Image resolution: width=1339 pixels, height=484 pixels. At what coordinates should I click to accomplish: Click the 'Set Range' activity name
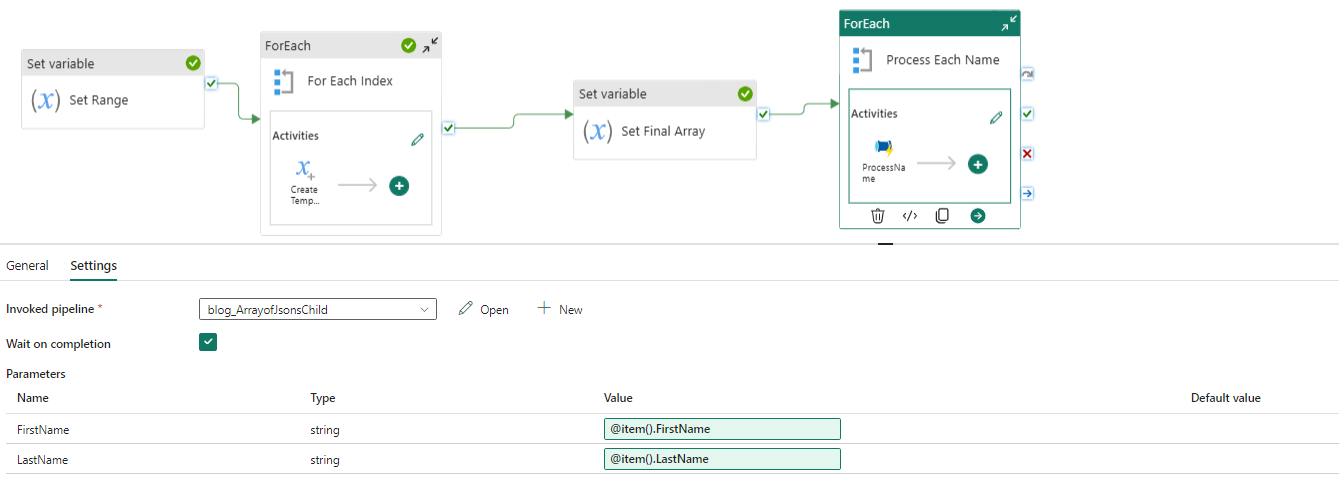99,100
